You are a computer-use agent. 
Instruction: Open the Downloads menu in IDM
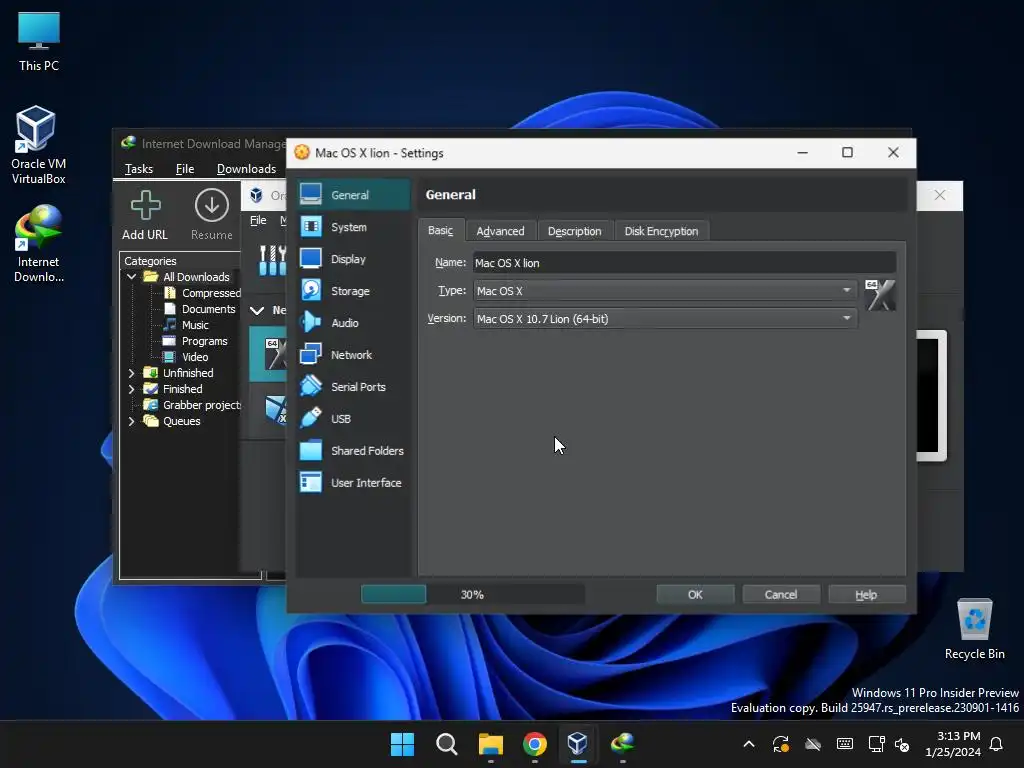click(246, 169)
